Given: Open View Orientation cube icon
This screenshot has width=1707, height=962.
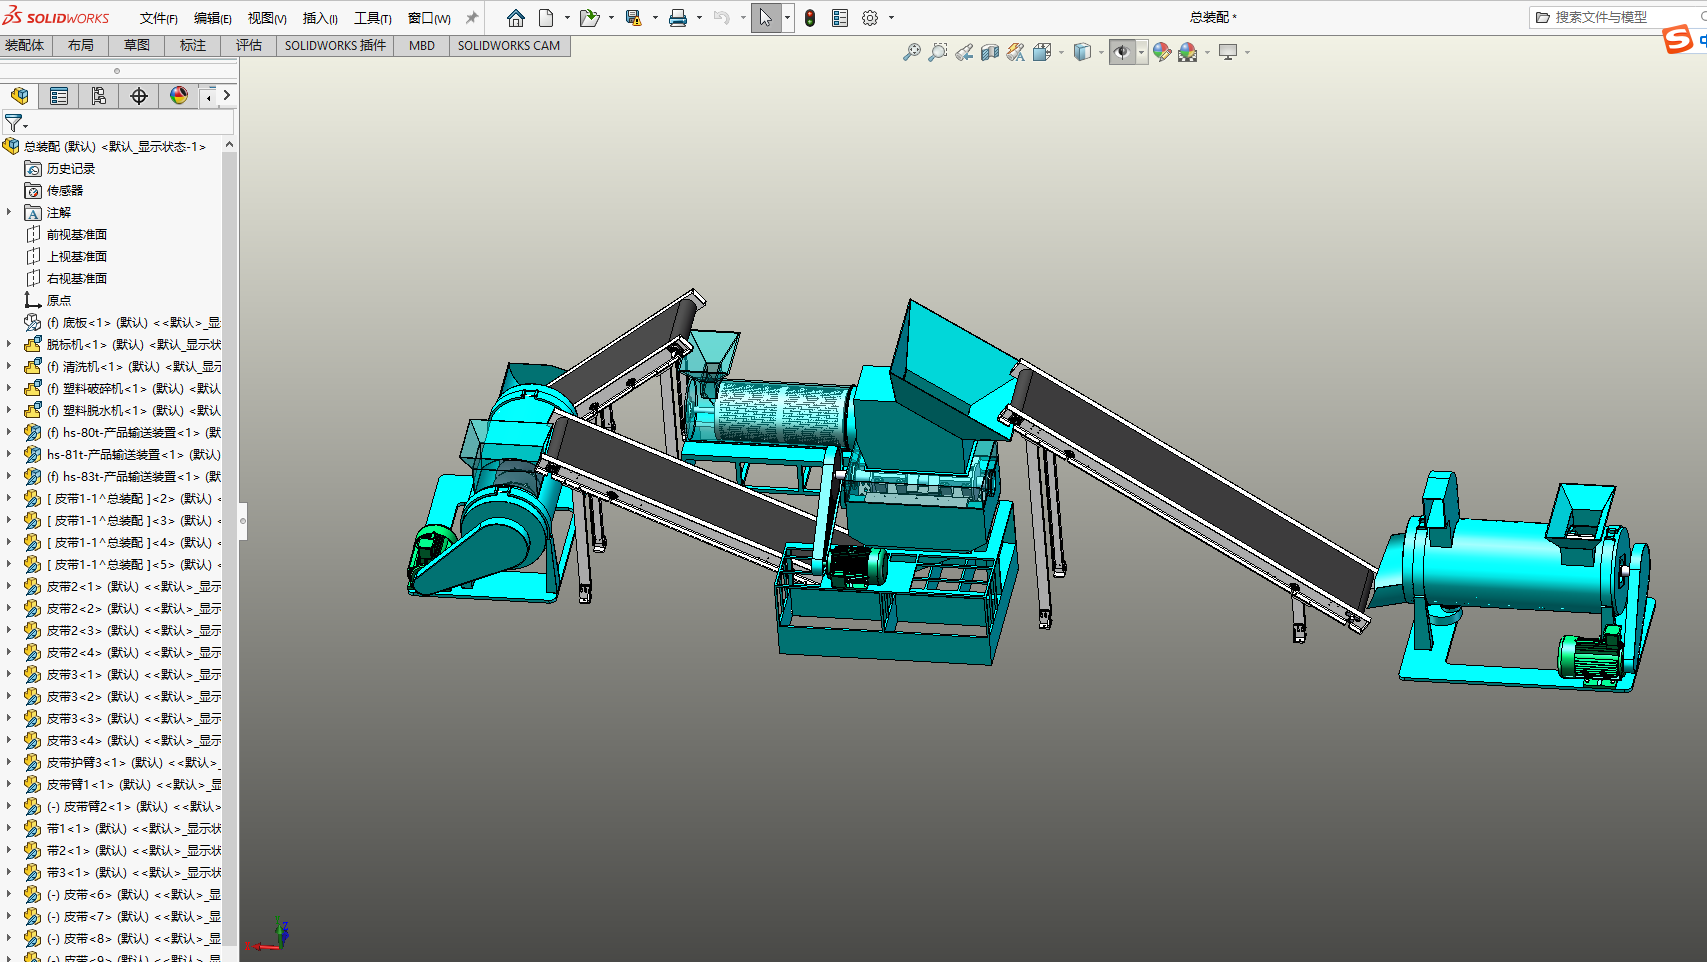Looking at the screenshot, I should click(1042, 52).
